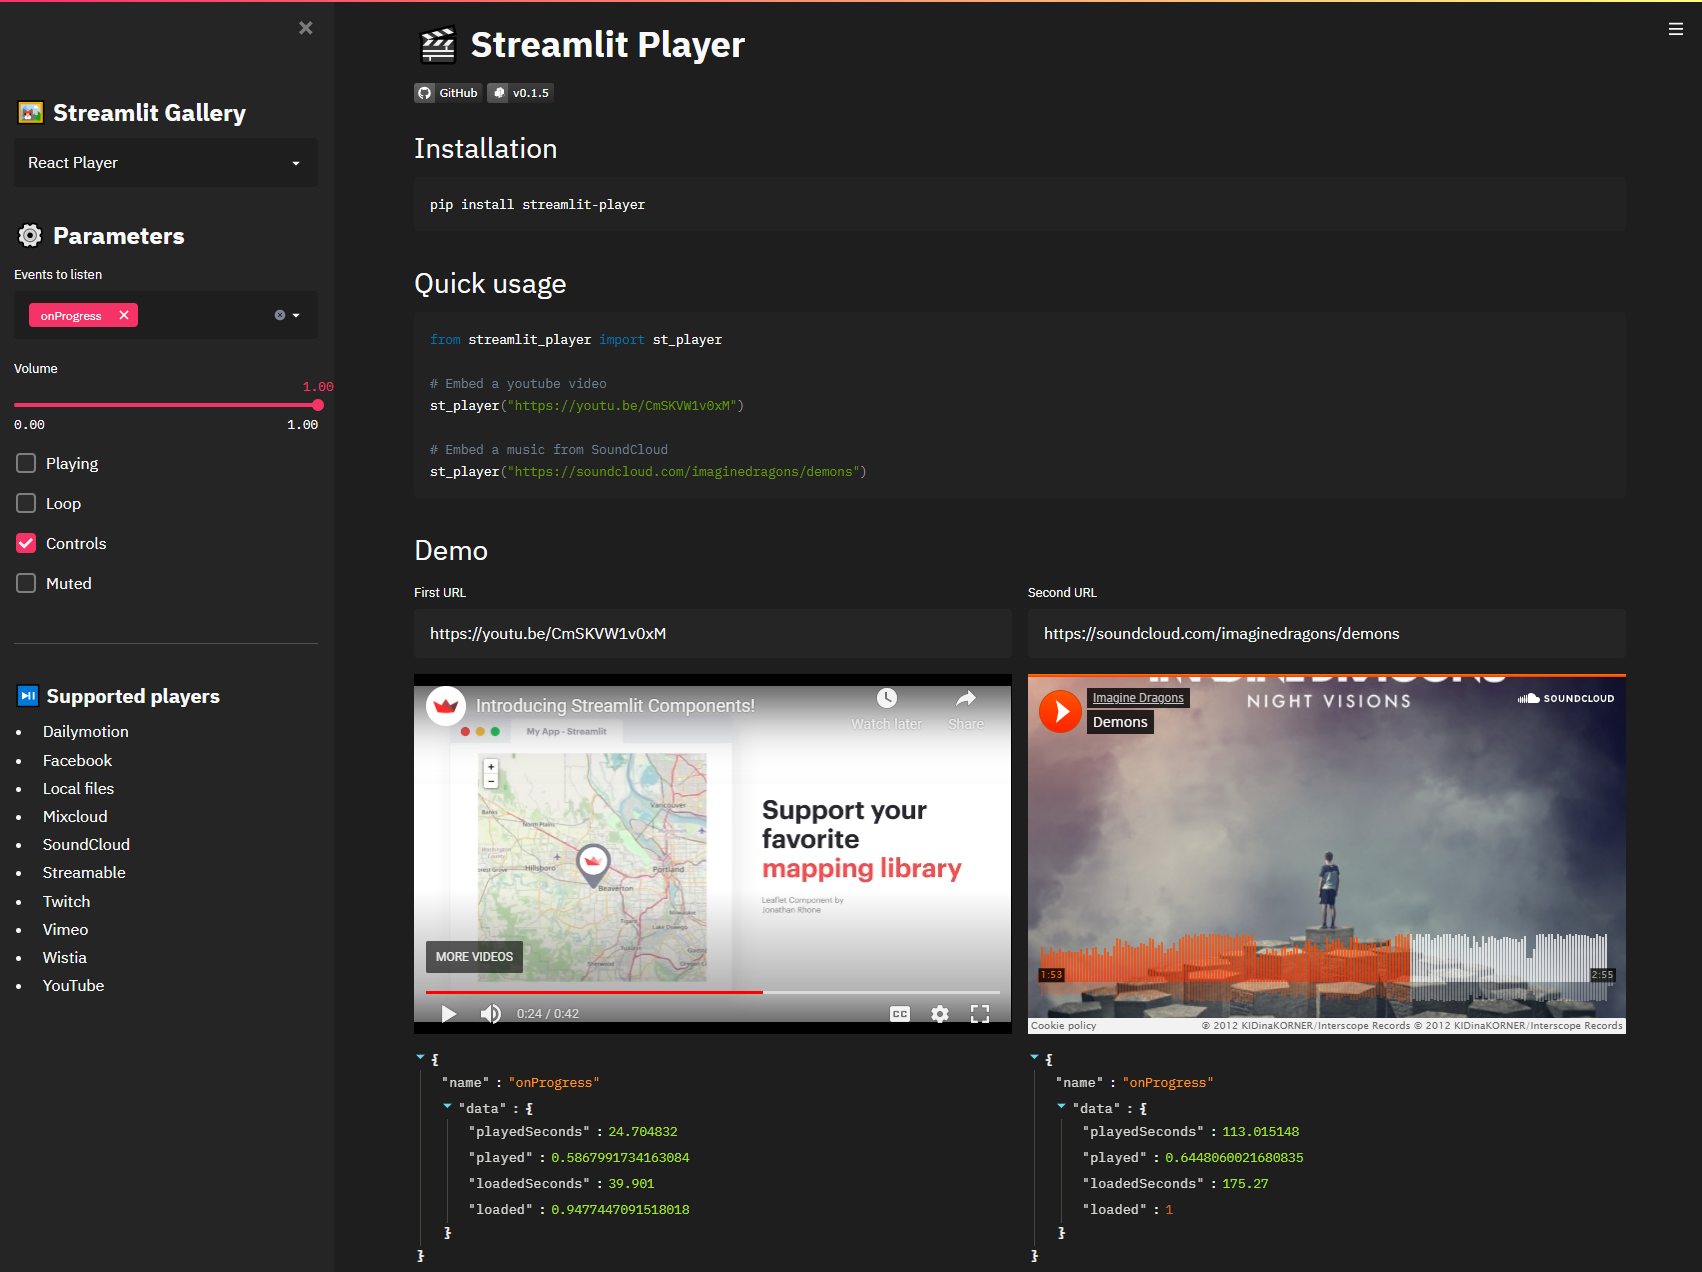Click the second playedSeconds value 113.015148
The width and height of the screenshot is (1702, 1272).
click(x=1260, y=1132)
